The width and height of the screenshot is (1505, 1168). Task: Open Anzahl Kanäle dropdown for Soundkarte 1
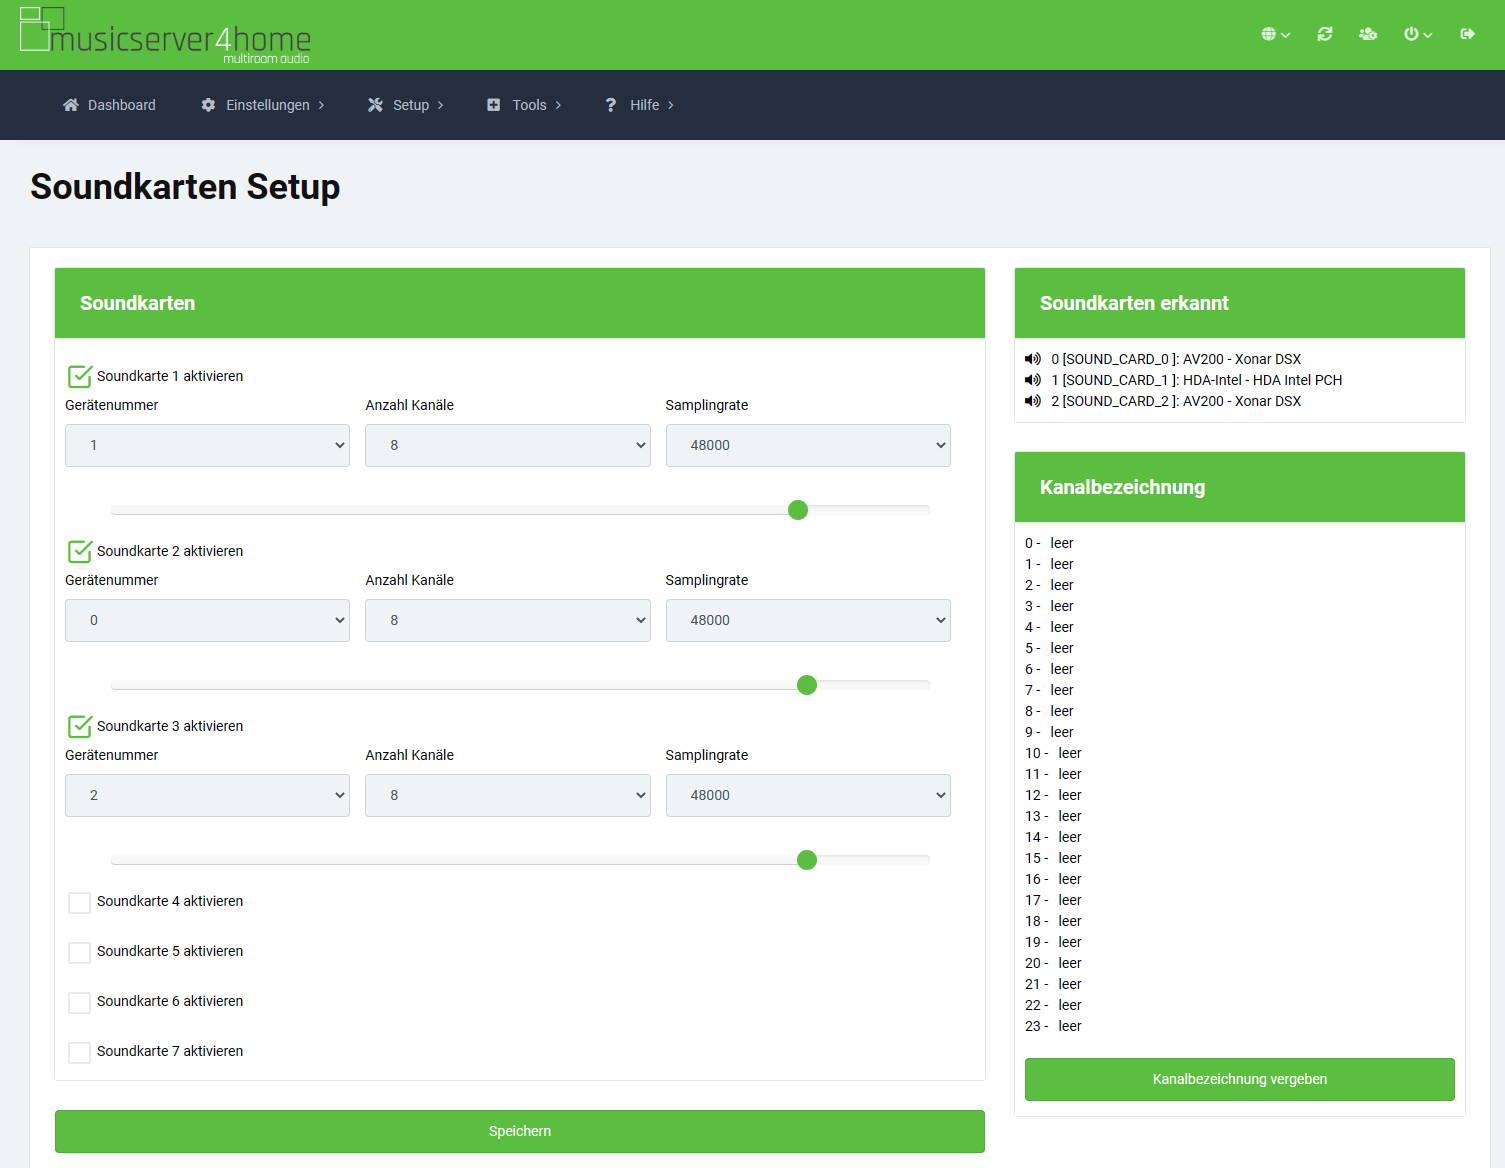click(508, 445)
